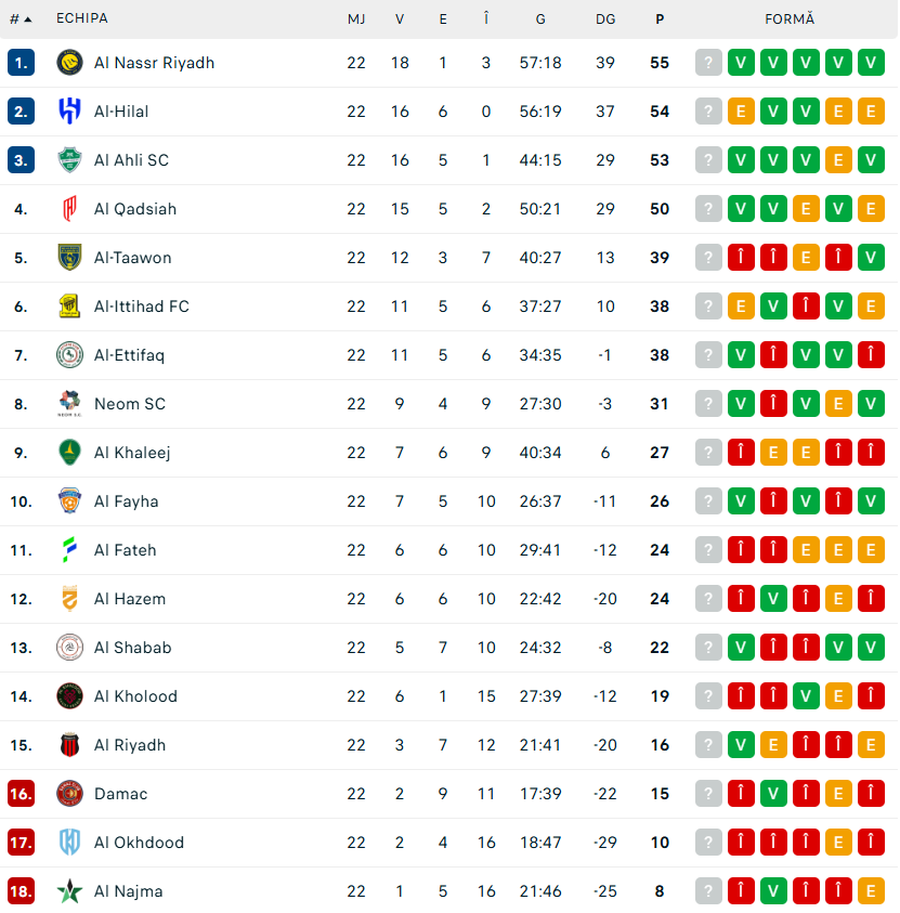
Task: Click Al Kholood's green V form badge
Action: pos(805,696)
